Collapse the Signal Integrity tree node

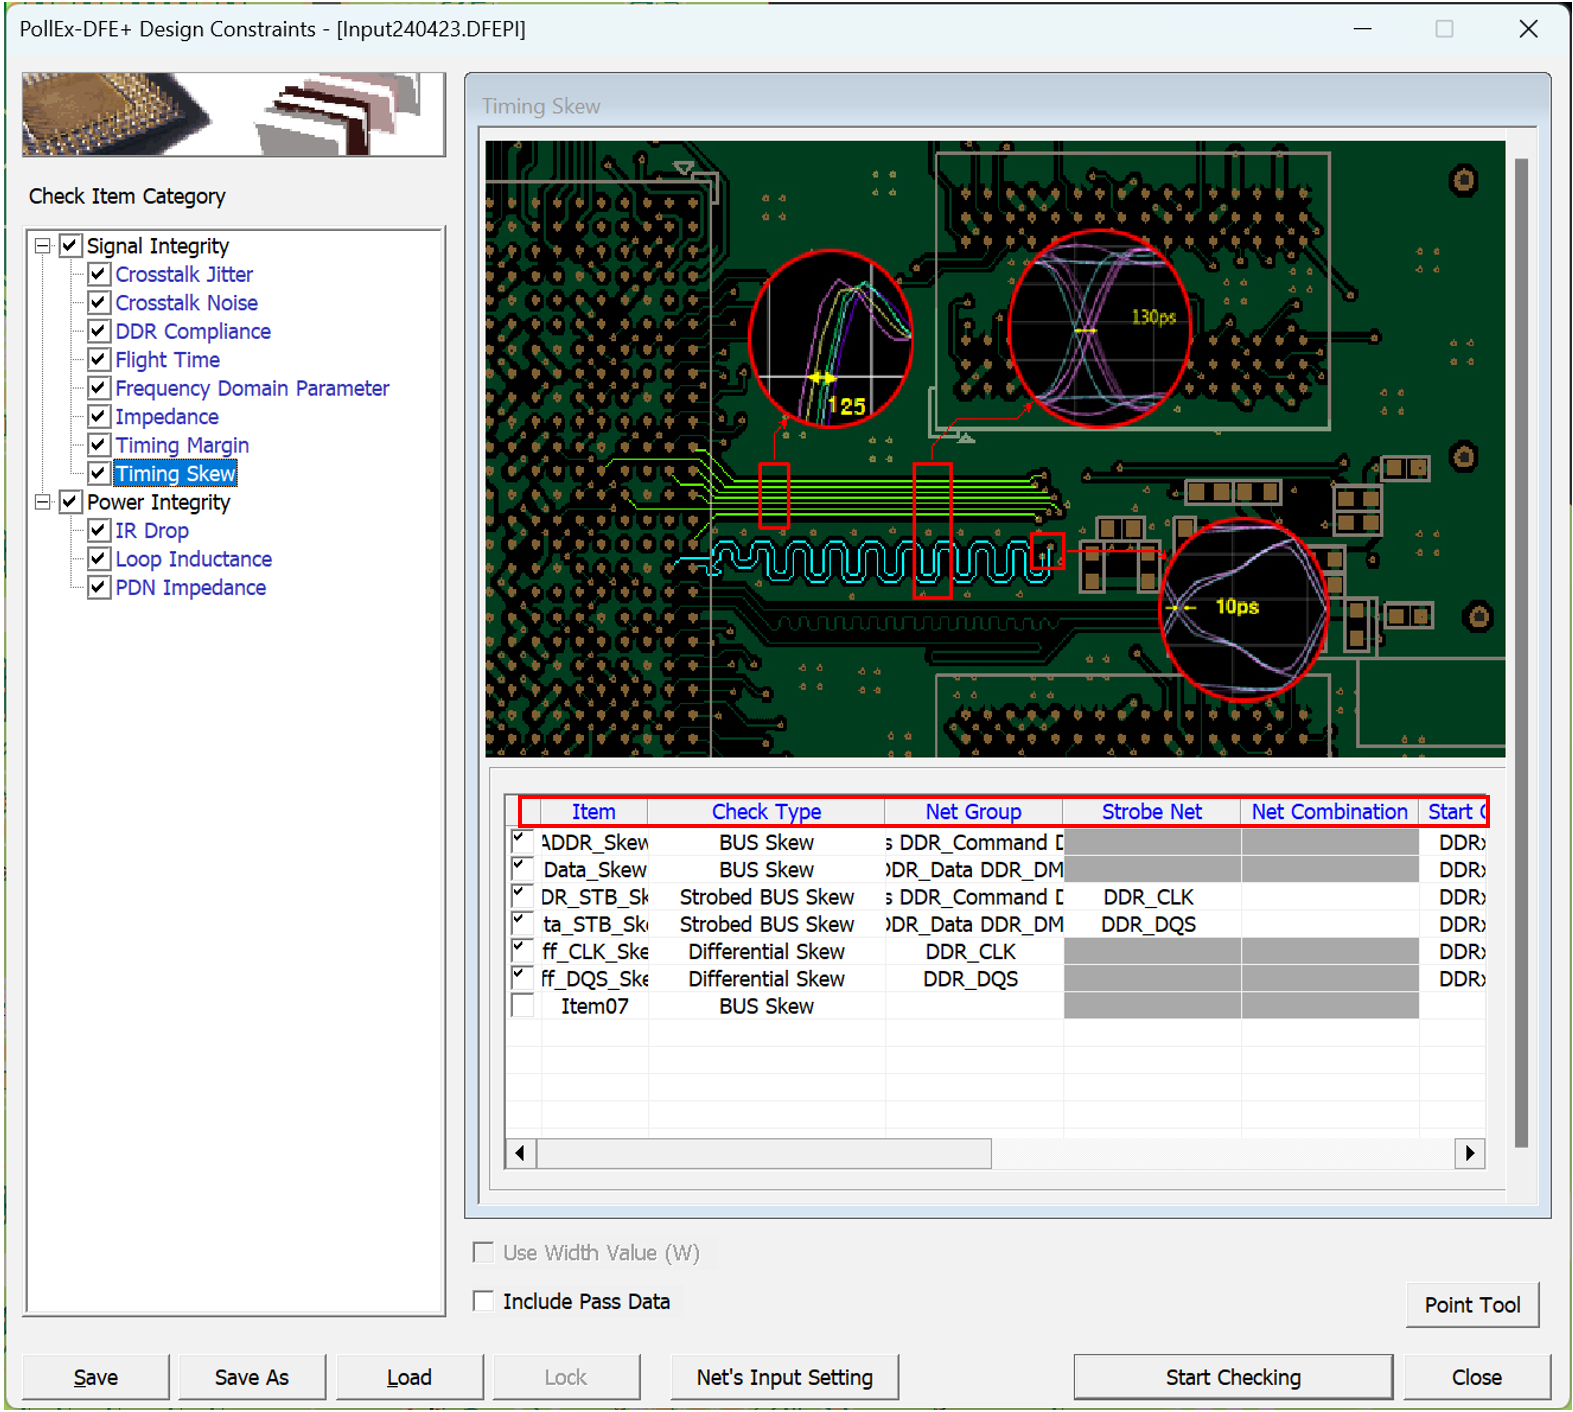click(x=42, y=246)
